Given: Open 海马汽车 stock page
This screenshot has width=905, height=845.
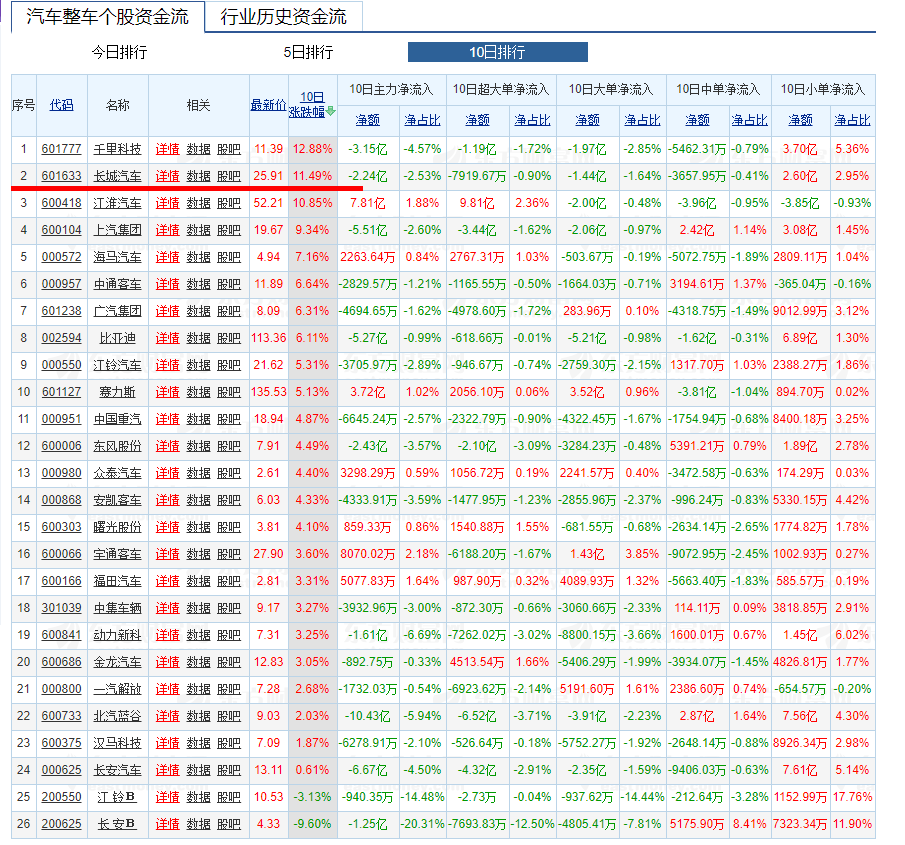Looking at the screenshot, I should [x=118, y=257].
